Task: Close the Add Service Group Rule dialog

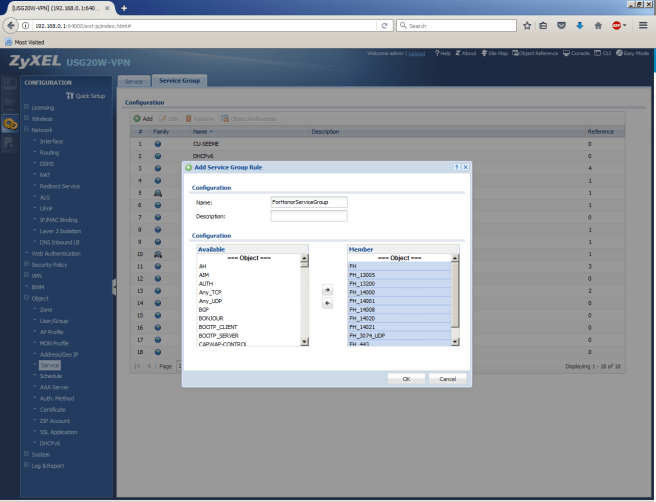Action: [465, 168]
